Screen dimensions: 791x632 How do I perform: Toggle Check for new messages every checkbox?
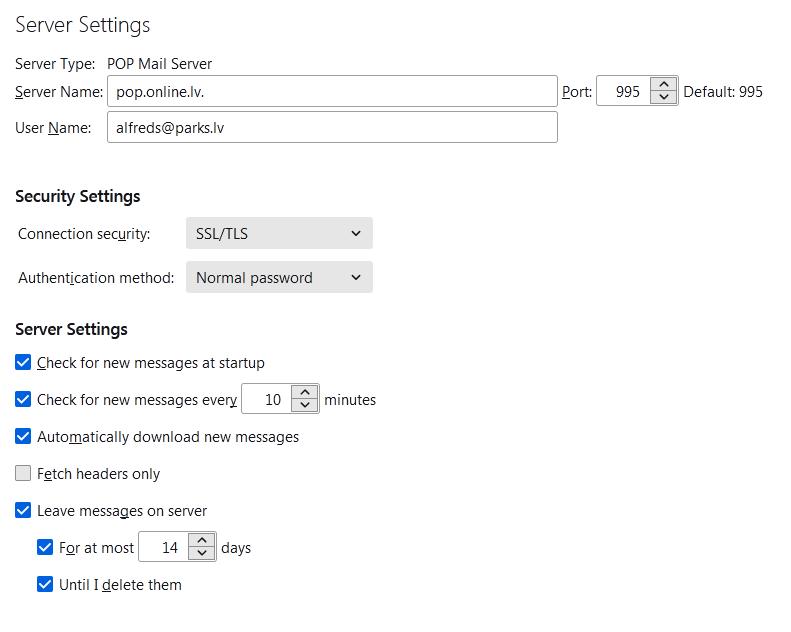[23, 399]
